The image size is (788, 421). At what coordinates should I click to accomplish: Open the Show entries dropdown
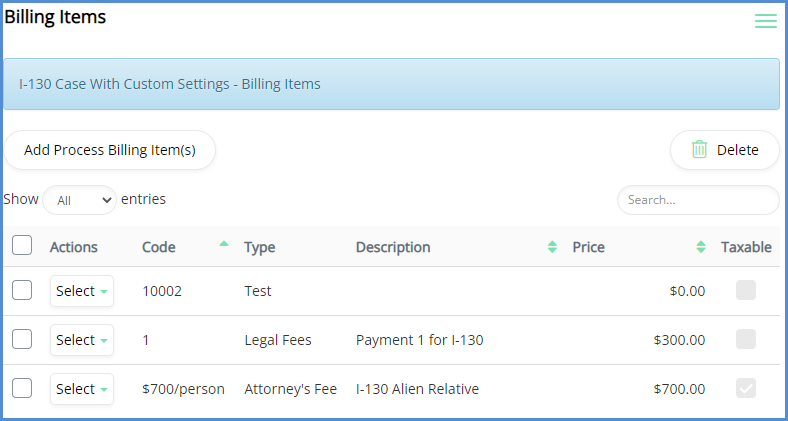click(79, 200)
